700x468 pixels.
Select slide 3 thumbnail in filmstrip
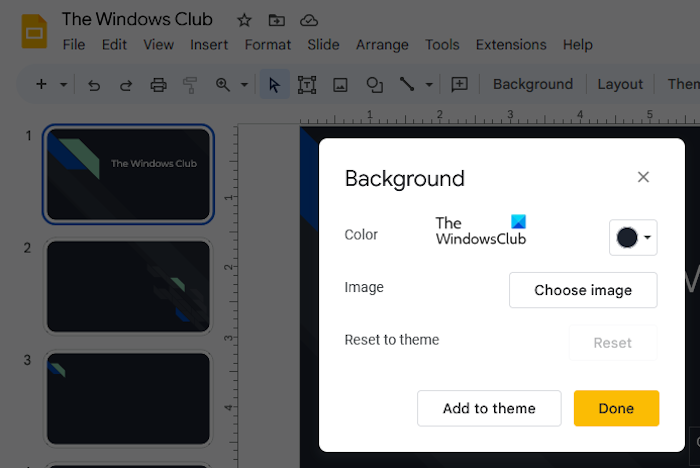(129, 398)
